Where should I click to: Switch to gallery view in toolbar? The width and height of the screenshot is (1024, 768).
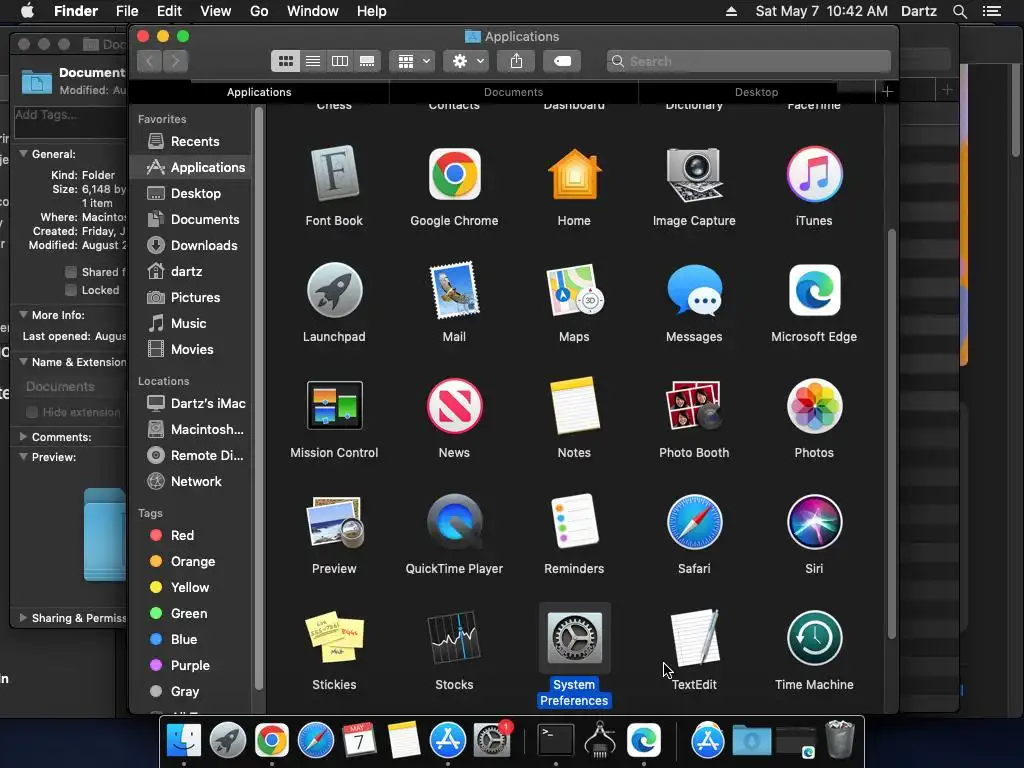click(x=367, y=61)
